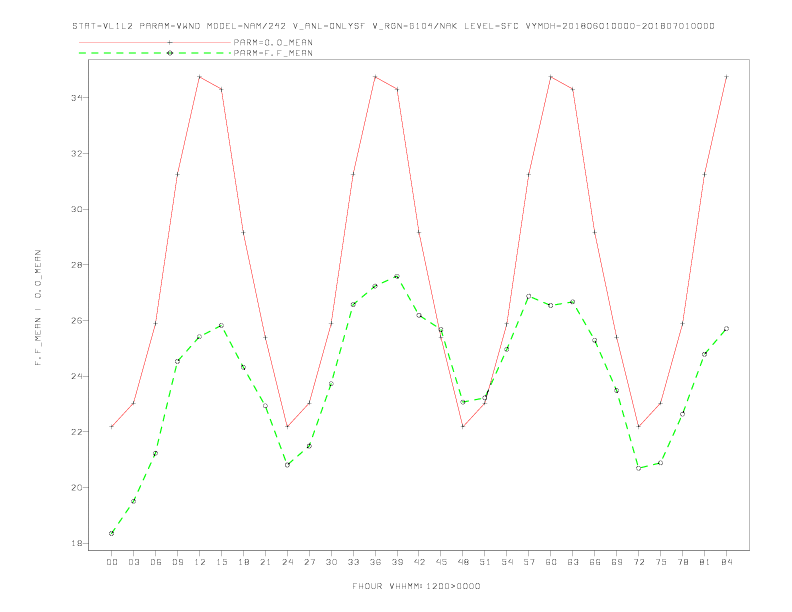Click the PARM=O.O_MEAN legend label
This screenshot has width=792, height=612.
tap(273, 42)
